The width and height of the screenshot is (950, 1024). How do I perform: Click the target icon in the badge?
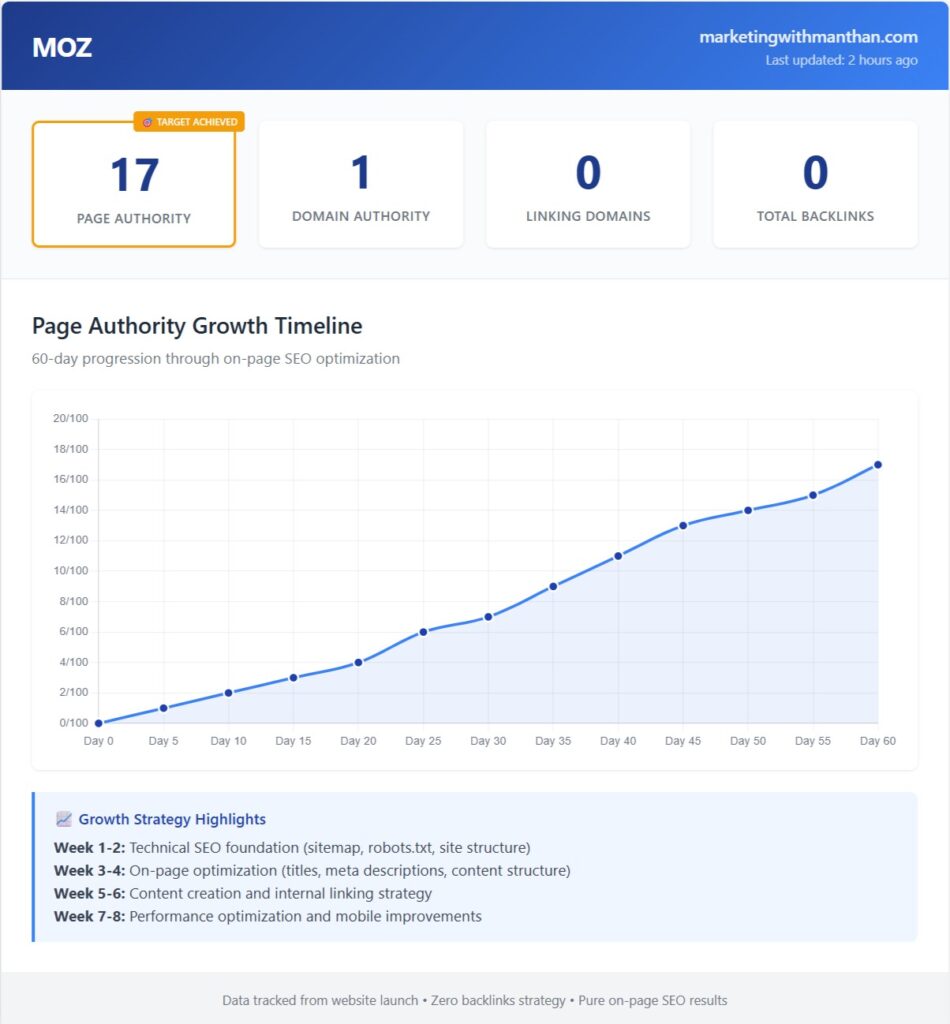pos(148,122)
